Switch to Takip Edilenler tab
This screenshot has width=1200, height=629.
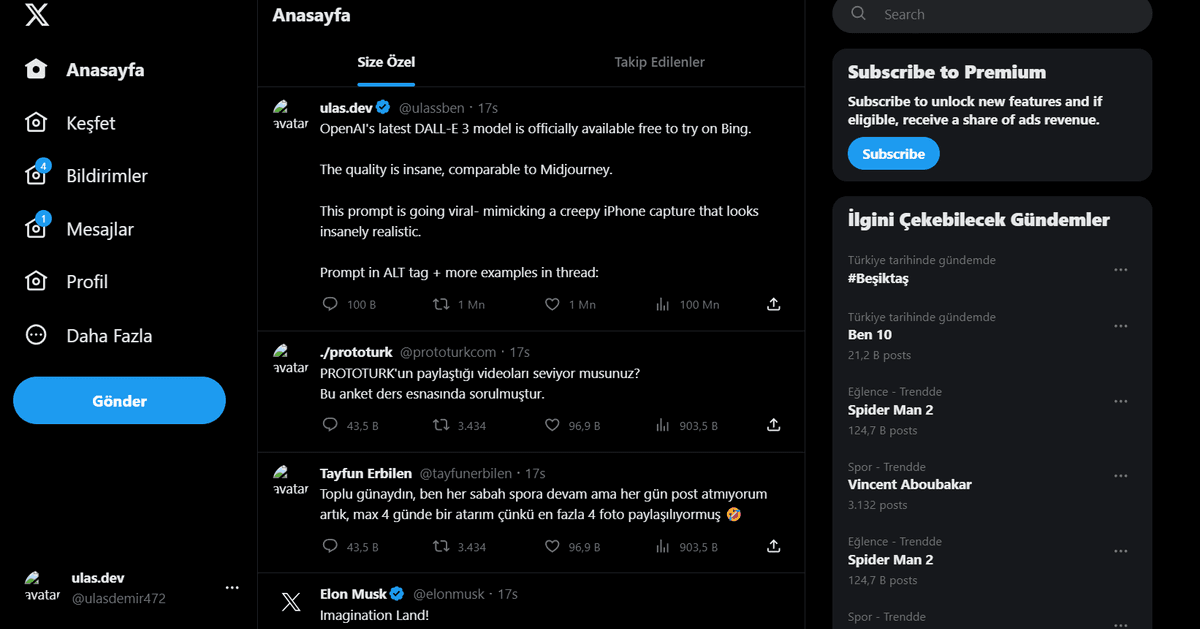click(659, 62)
